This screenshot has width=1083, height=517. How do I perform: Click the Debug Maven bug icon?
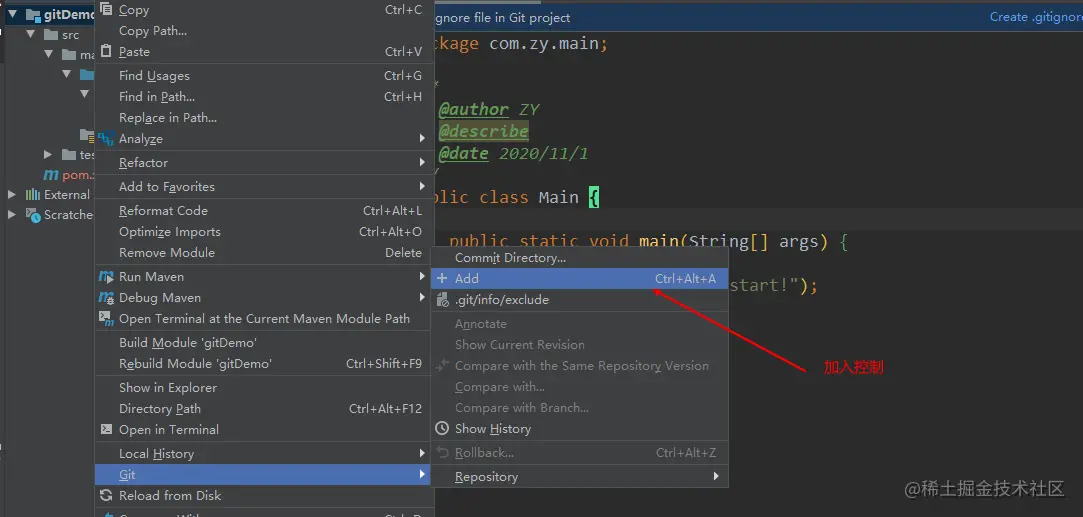tap(106, 297)
